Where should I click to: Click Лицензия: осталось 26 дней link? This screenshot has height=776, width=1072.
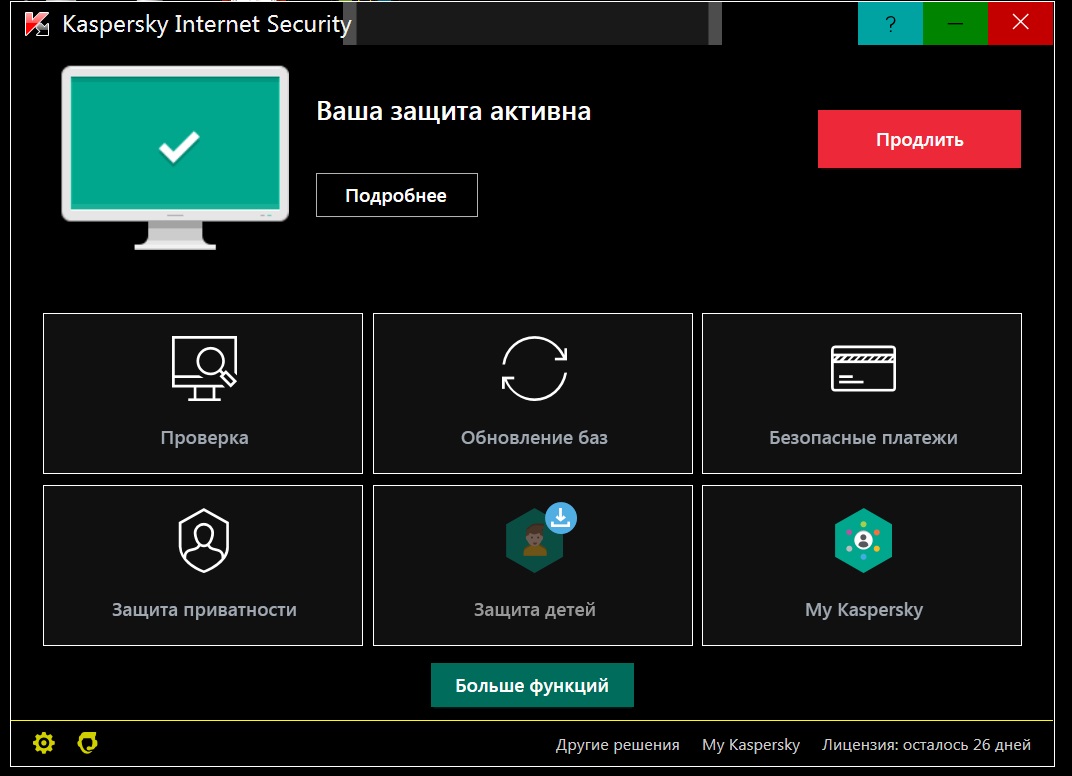[x=926, y=745]
